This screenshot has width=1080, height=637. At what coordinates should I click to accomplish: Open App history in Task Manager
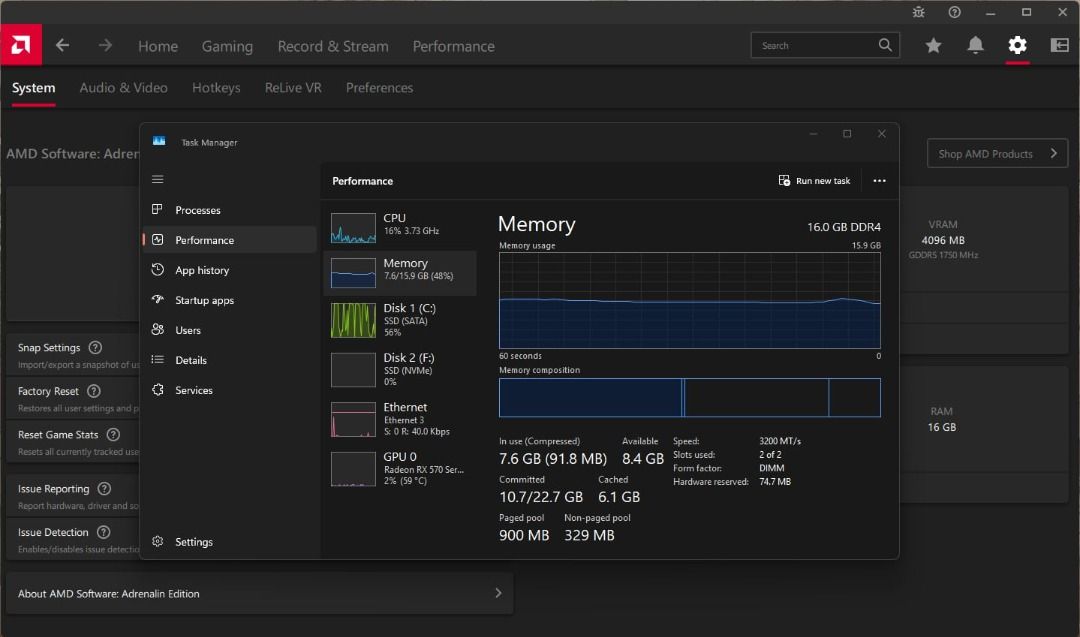click(230, 270)
